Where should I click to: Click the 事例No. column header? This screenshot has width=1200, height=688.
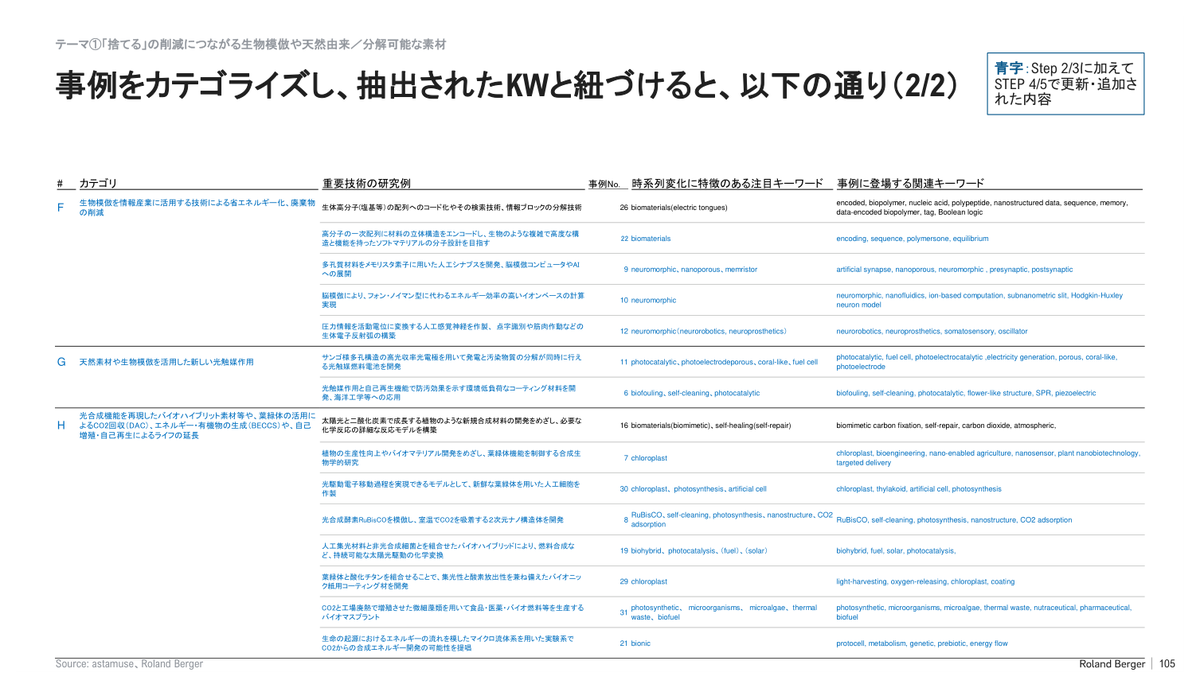[605, 184]
